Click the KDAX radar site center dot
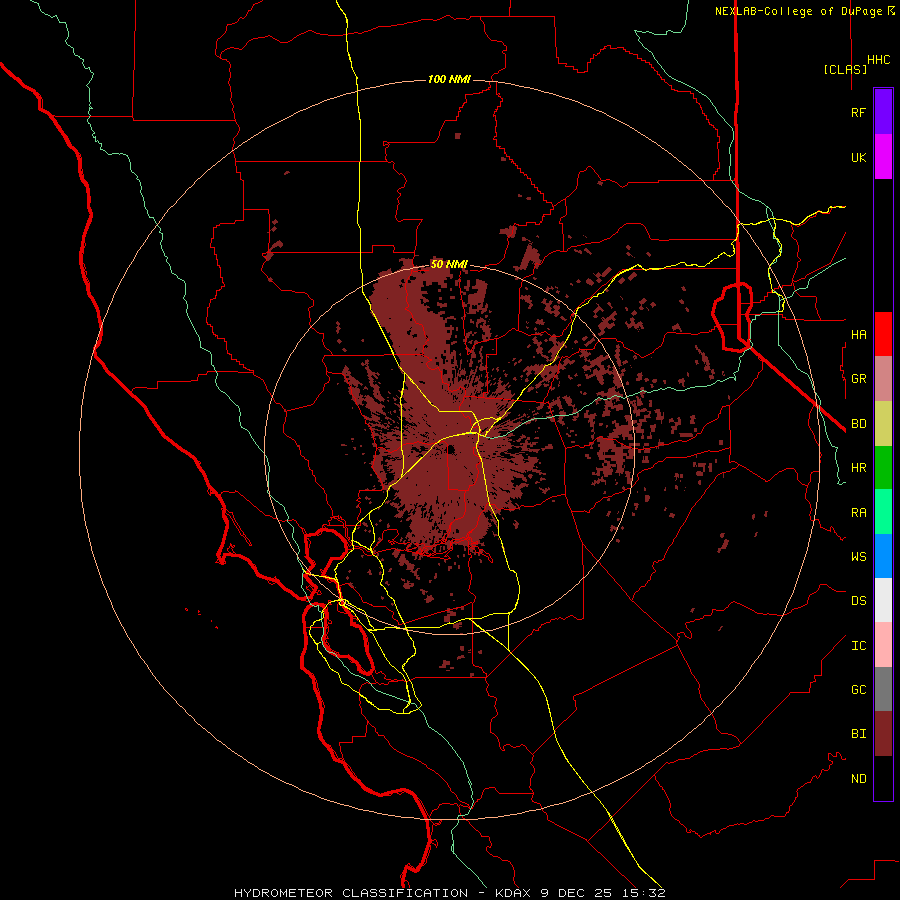The image size is (900, 900). (x=451, y=449)
